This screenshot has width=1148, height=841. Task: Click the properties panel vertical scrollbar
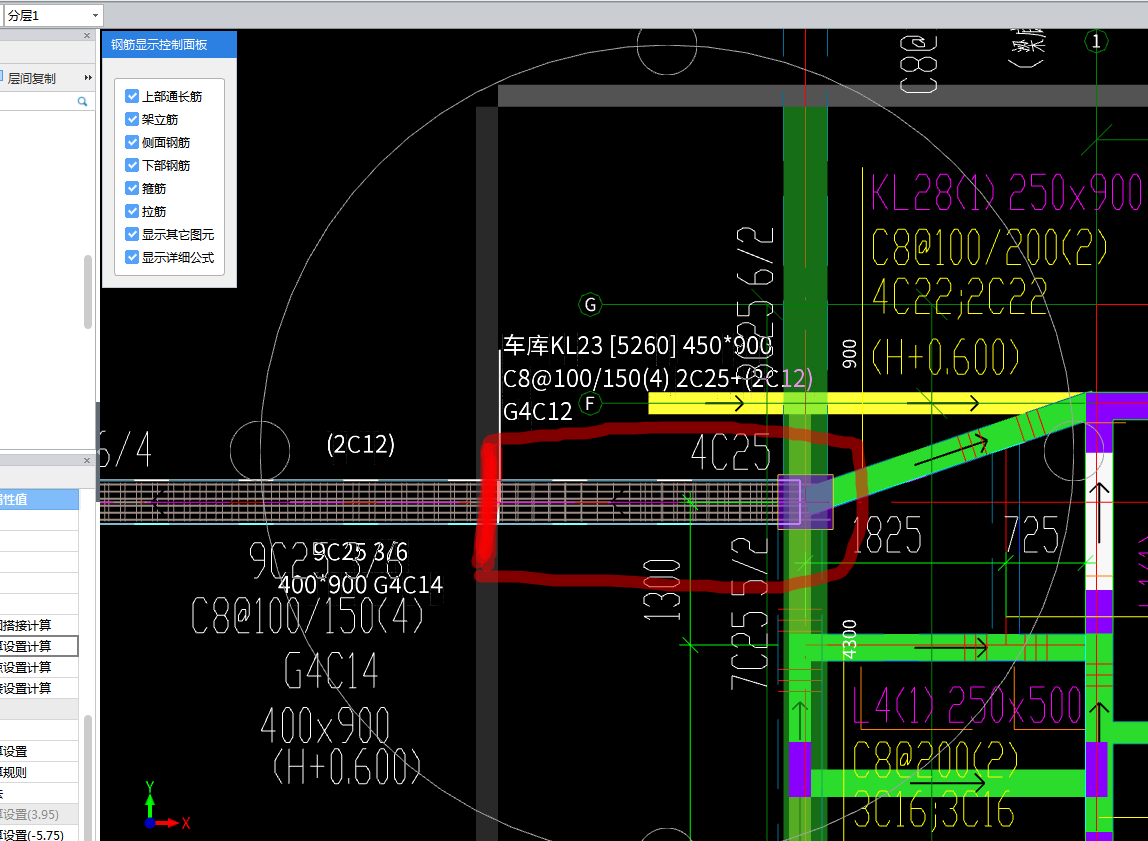[88, 776]
